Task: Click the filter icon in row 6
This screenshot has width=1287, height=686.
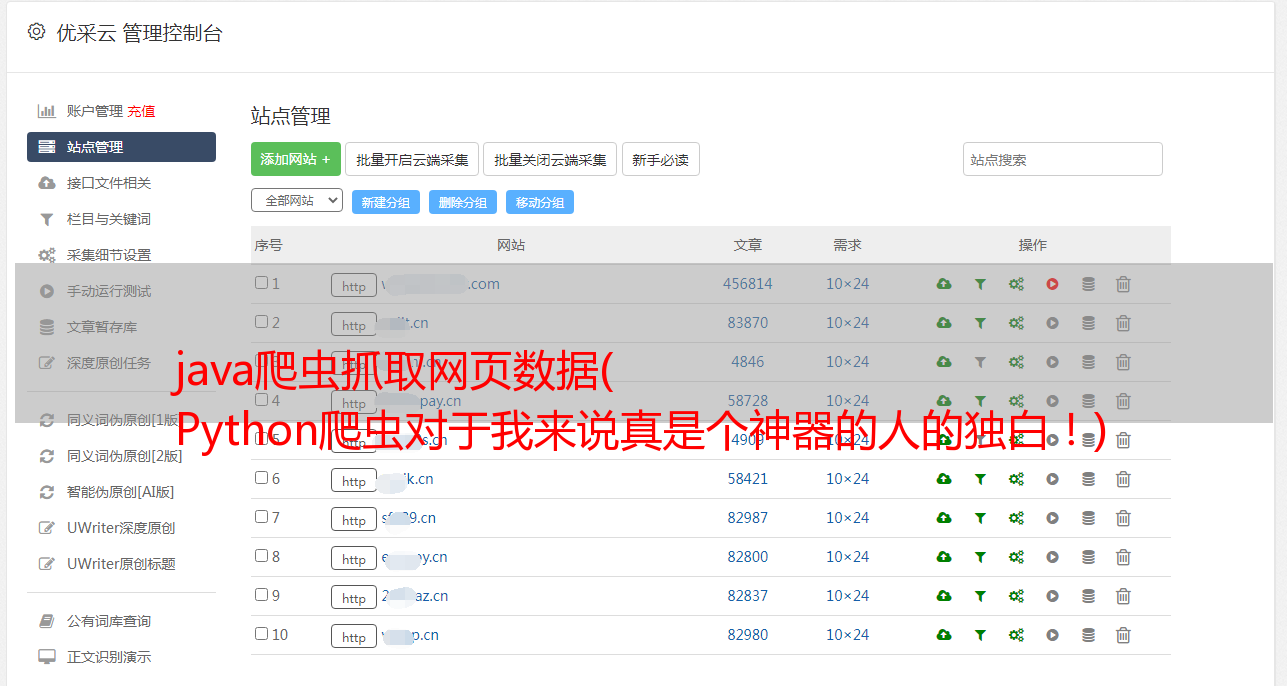Action: 980,479
